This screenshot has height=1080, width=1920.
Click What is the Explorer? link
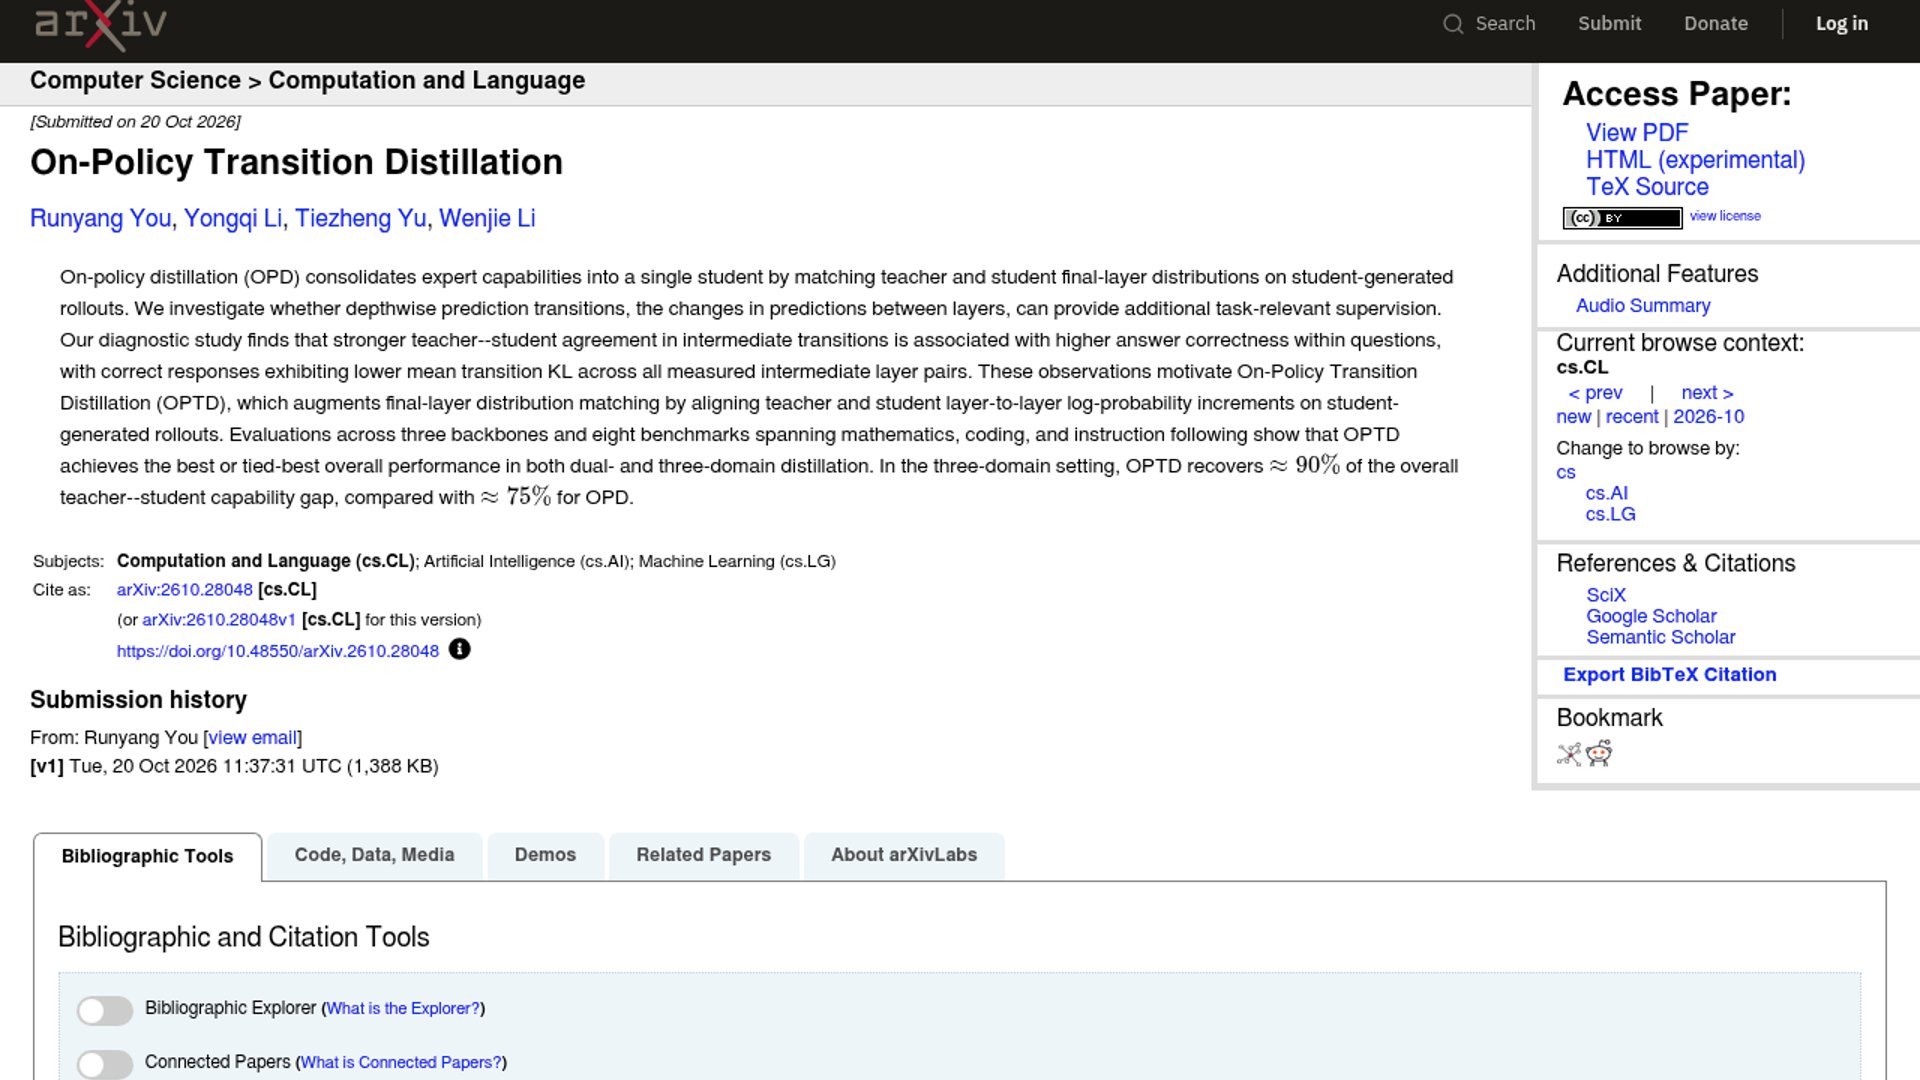pyautogui.click(x=403, y=1009)
